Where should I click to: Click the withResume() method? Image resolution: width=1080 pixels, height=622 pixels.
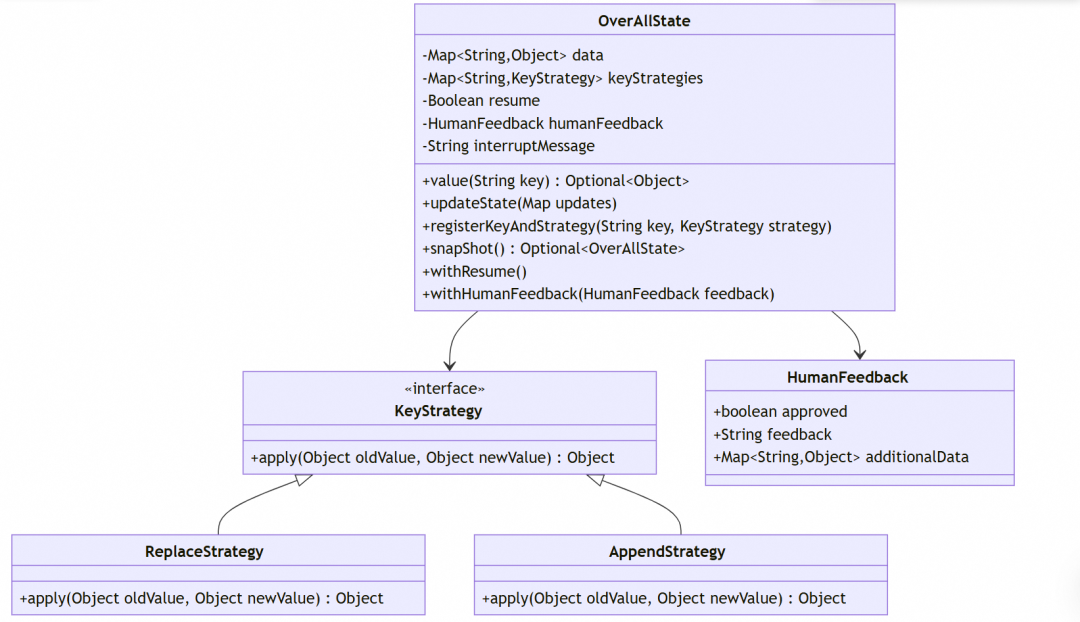(475, 271)
